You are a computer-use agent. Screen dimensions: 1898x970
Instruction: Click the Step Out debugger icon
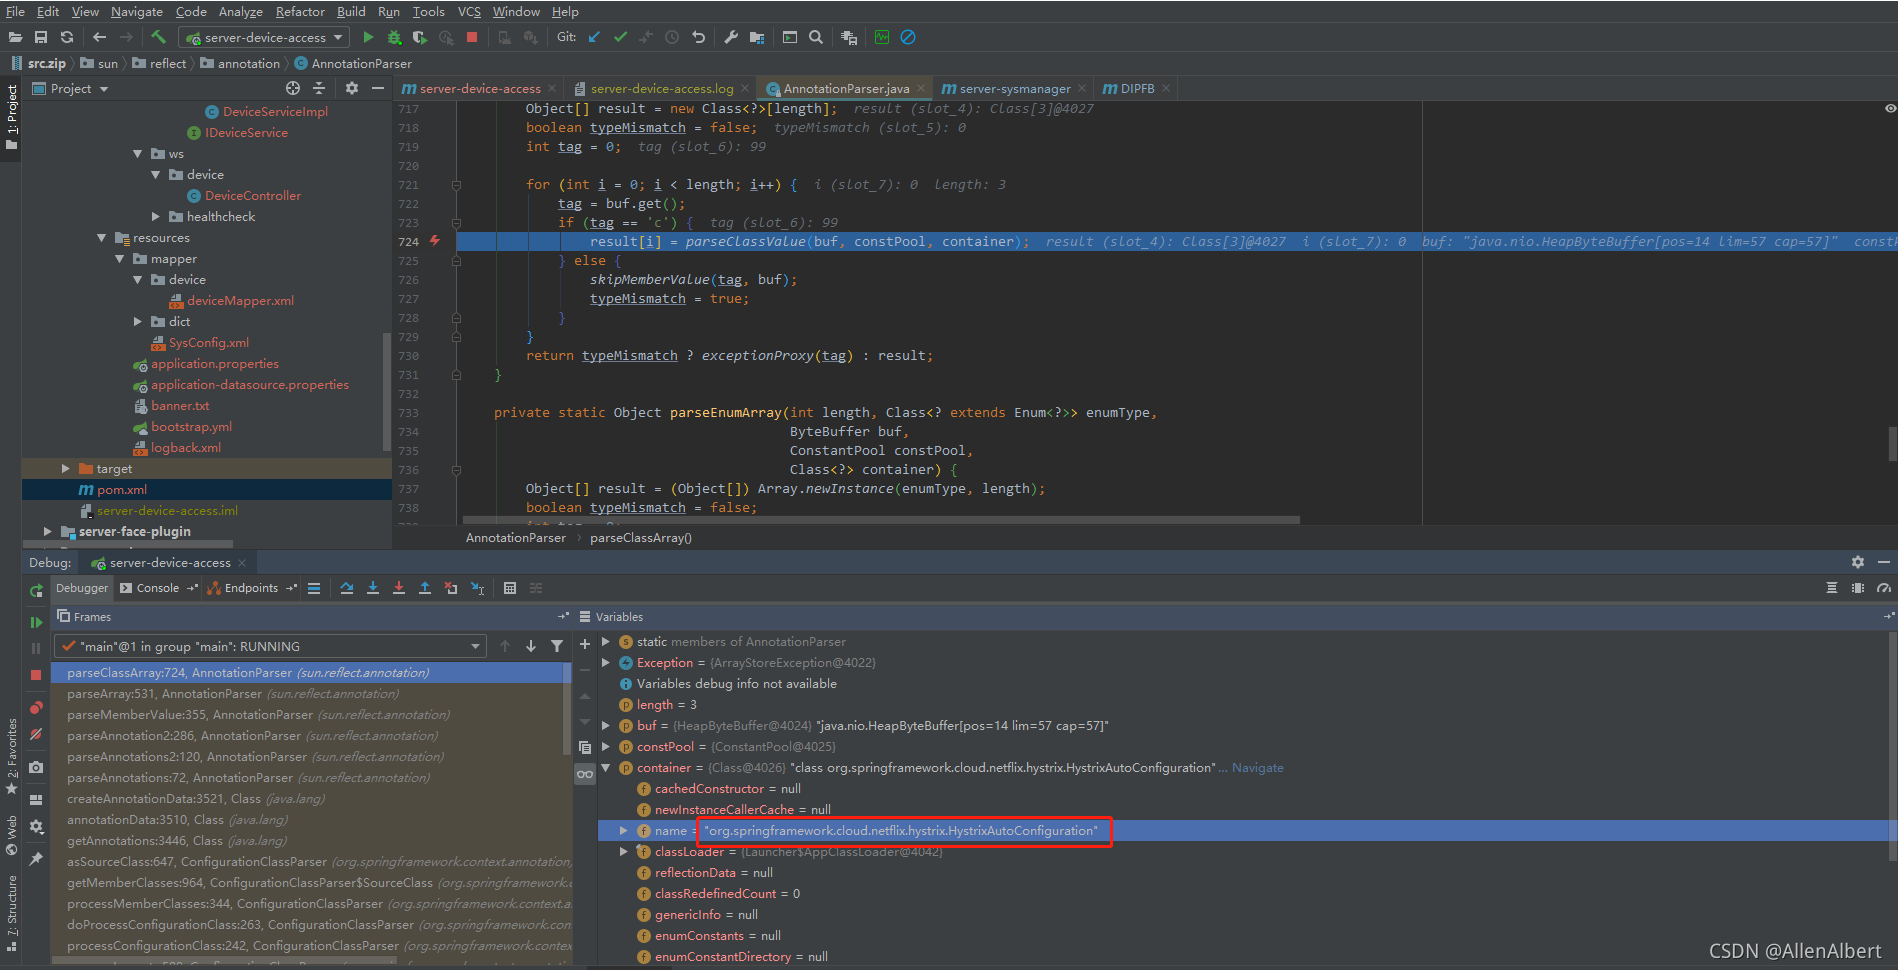(425, 588)
